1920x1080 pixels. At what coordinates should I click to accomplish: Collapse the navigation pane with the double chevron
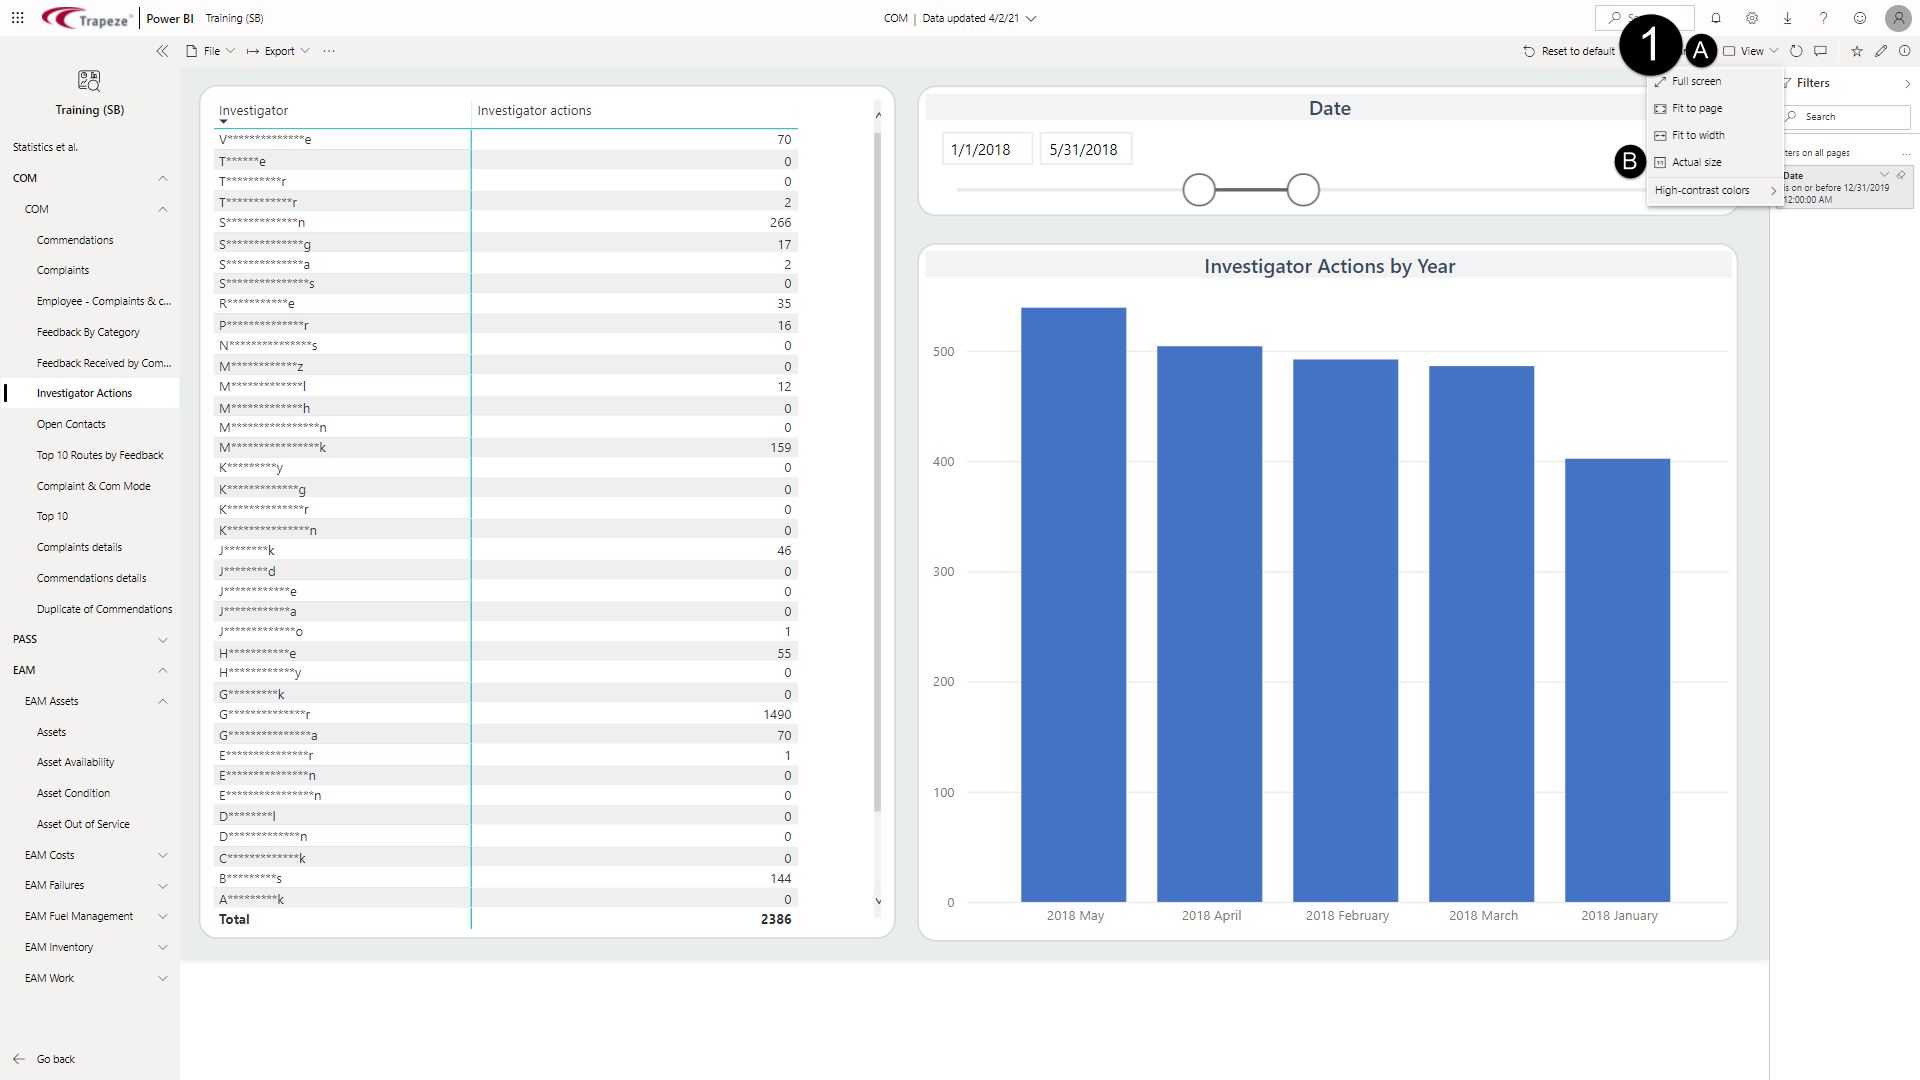click(x=162, y=51)
